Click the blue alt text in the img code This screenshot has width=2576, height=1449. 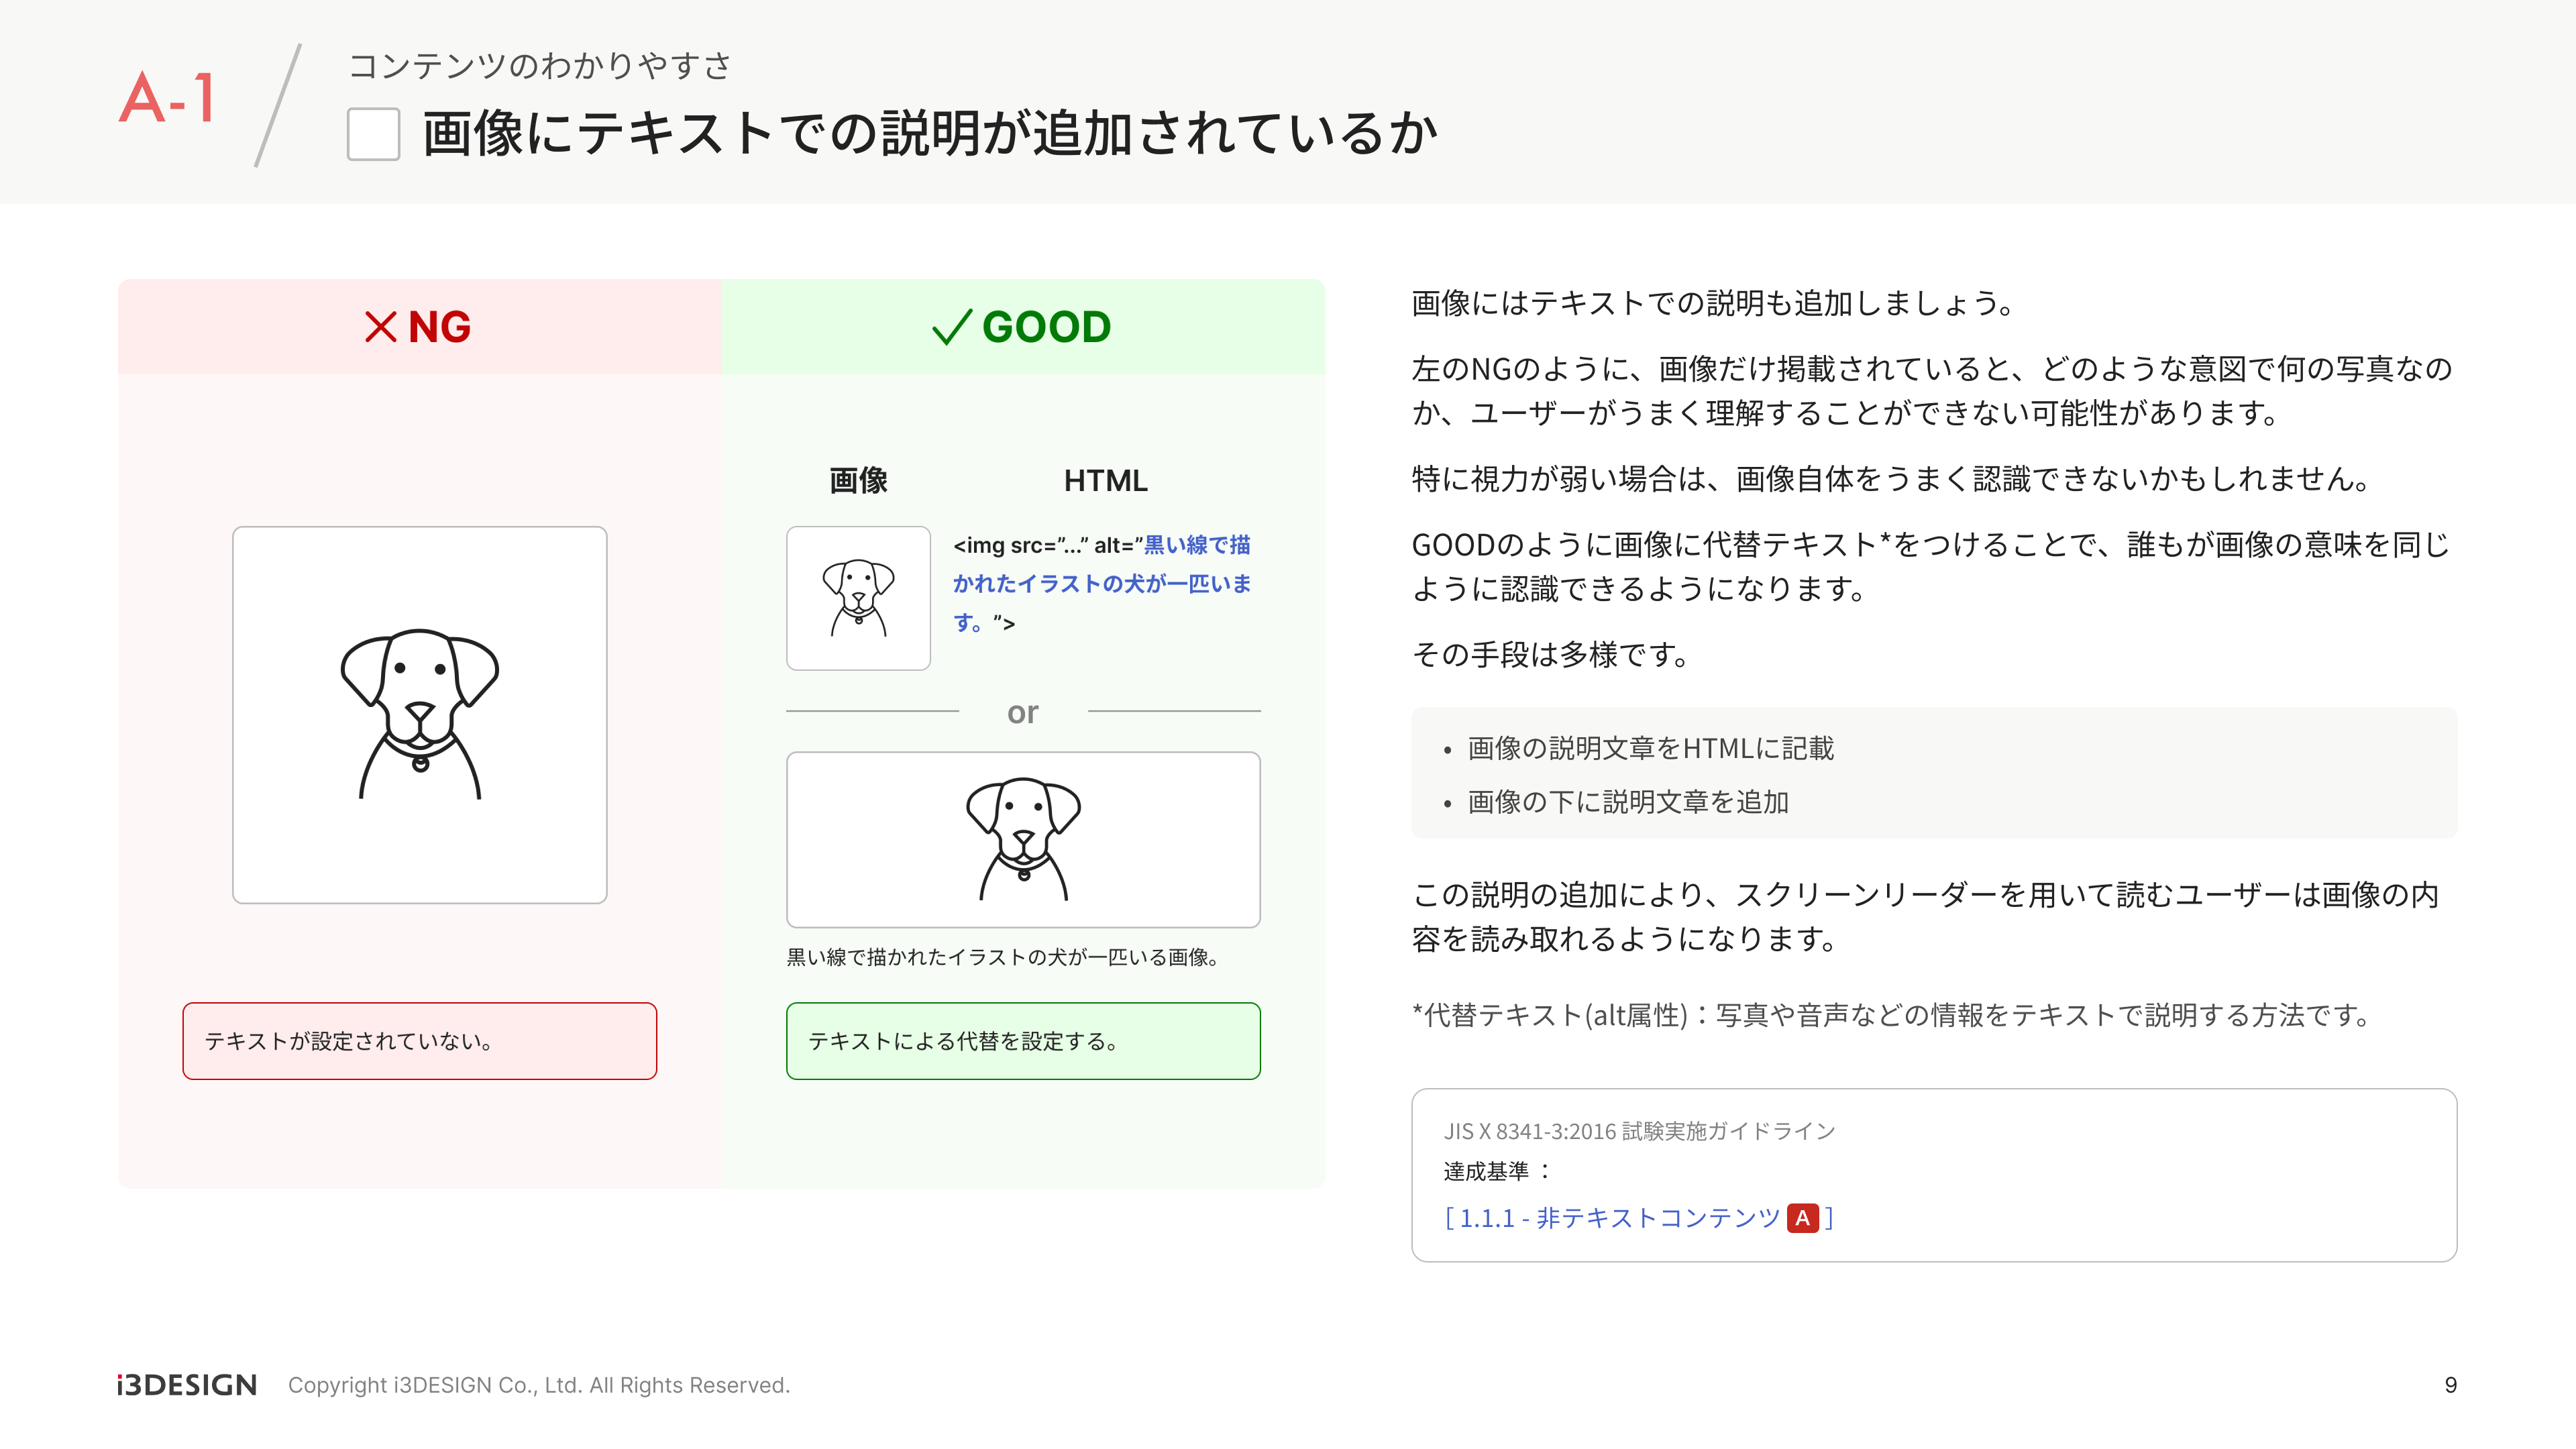[x=1101, y=583]
